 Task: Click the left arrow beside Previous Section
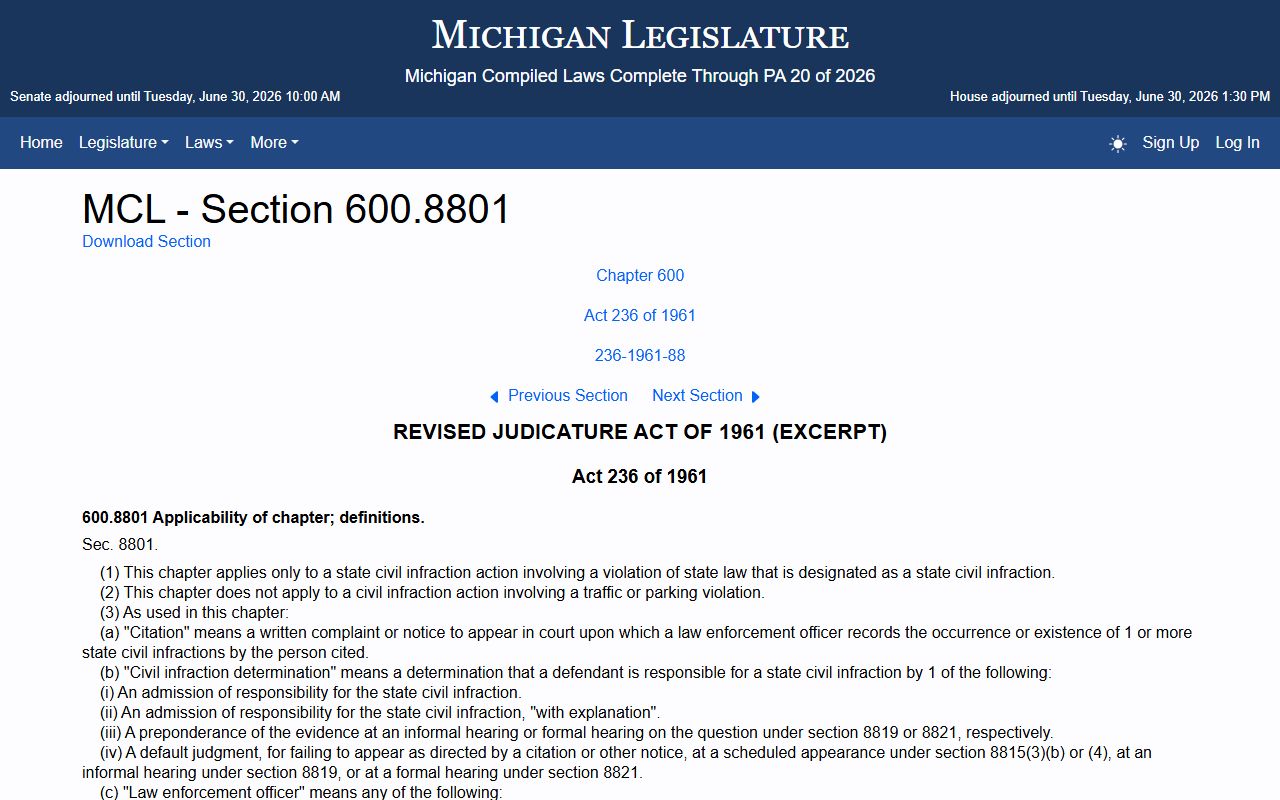pyautogui.click(x=494, y=397)
